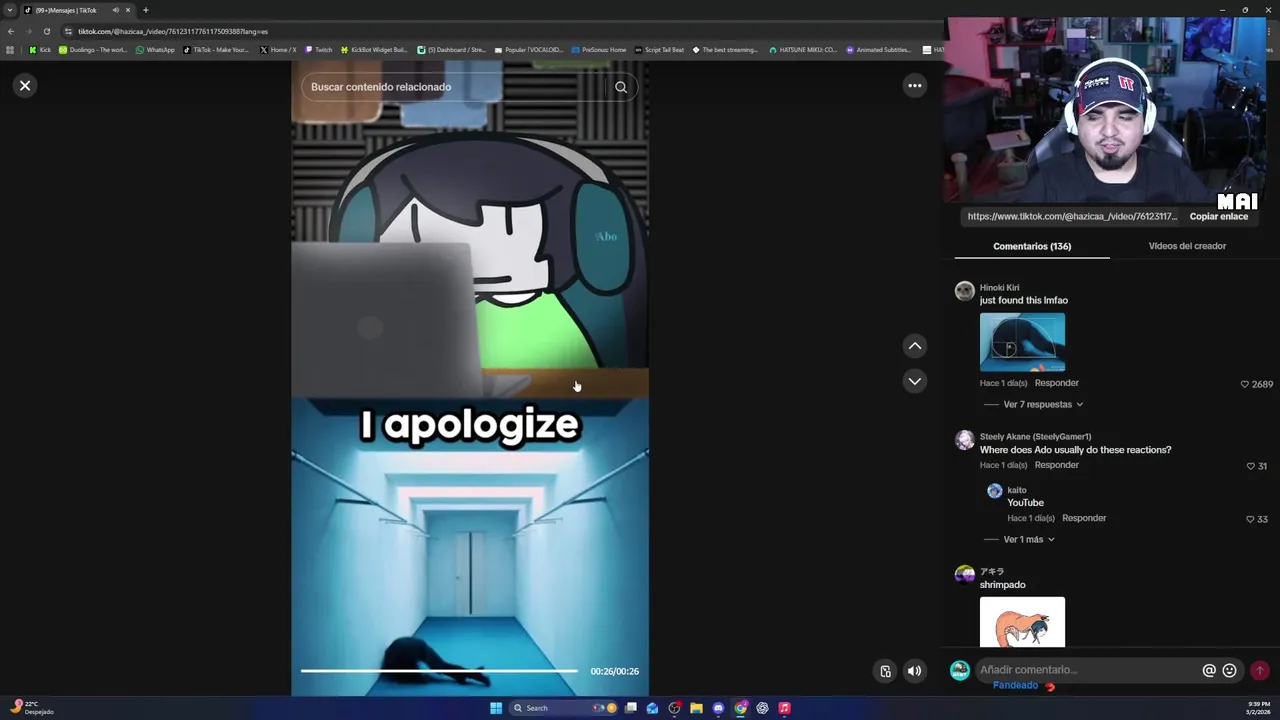The image size is (1280, 720).
Task: Like kaito's 'YouTube' reply heart
Action: tap(1250, 519)
